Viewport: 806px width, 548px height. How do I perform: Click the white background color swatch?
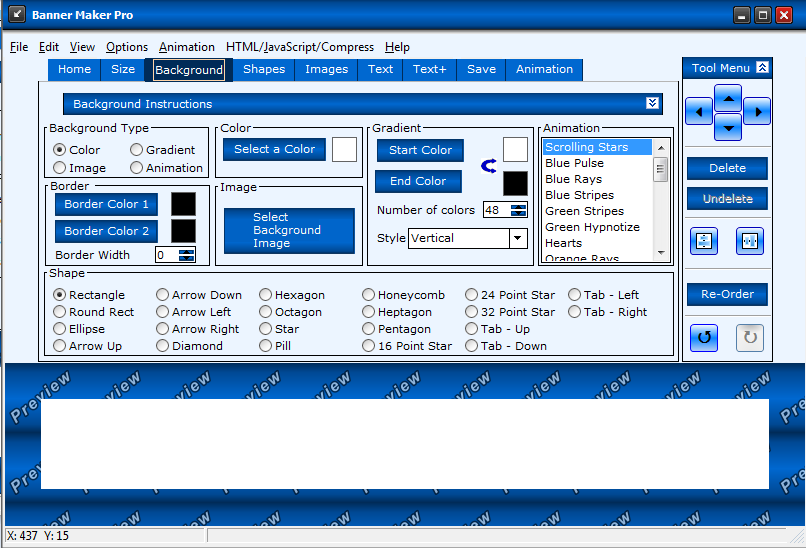(344, 150)
